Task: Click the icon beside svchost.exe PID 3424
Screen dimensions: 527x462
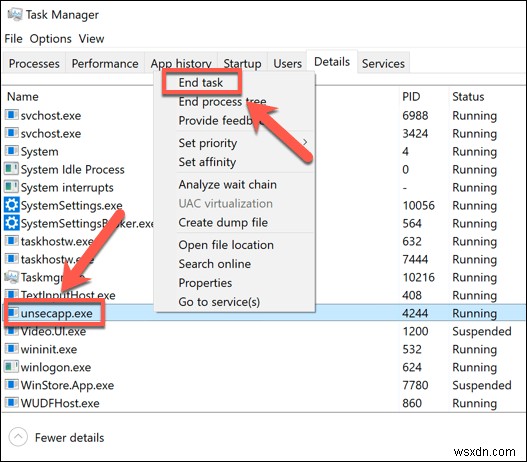Action: click(x=11, y=133)
